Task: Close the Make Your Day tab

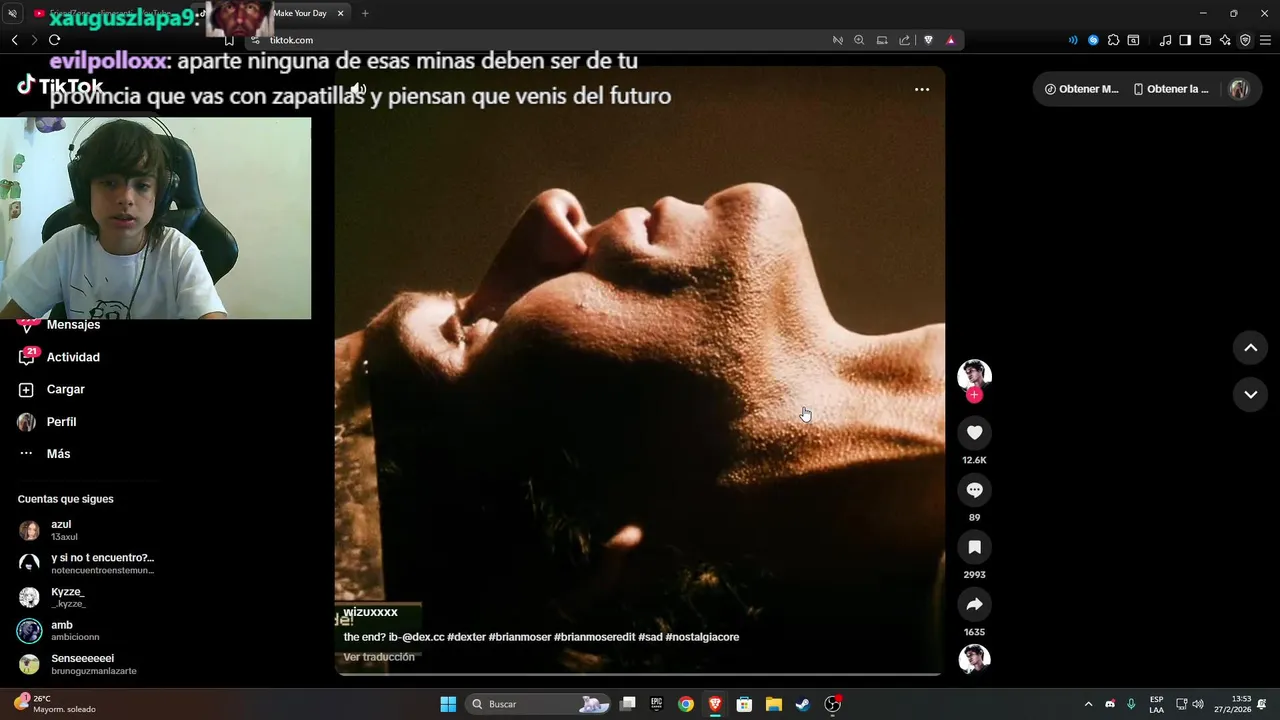Action: [340, 14]
